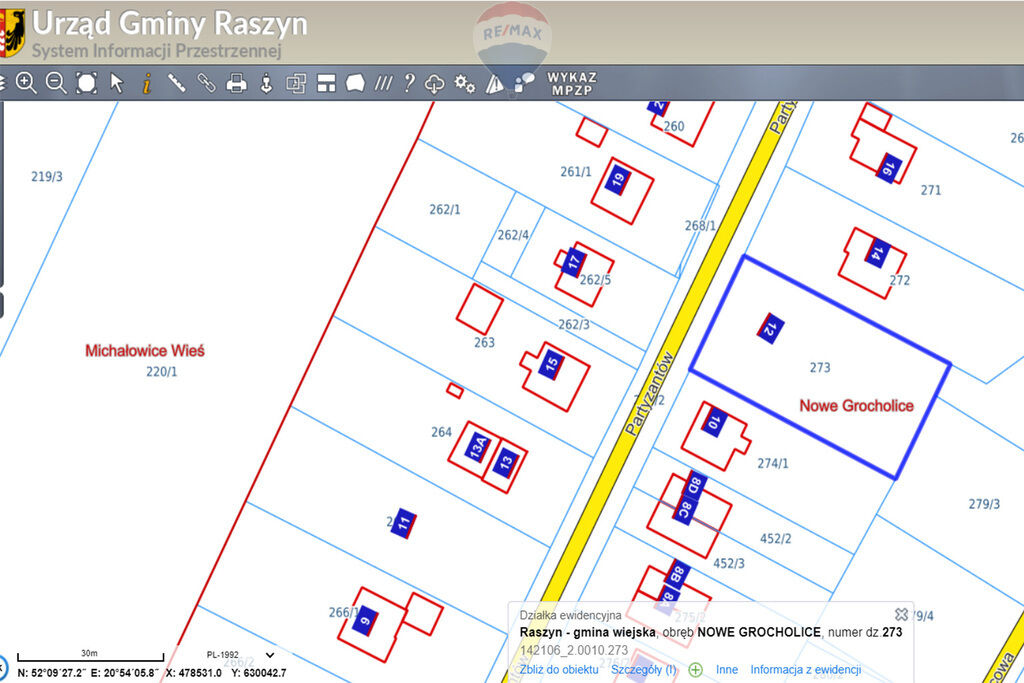Click parcel label 264
The width and height of the screenshot is (1024, 683).
click(441, 432)
